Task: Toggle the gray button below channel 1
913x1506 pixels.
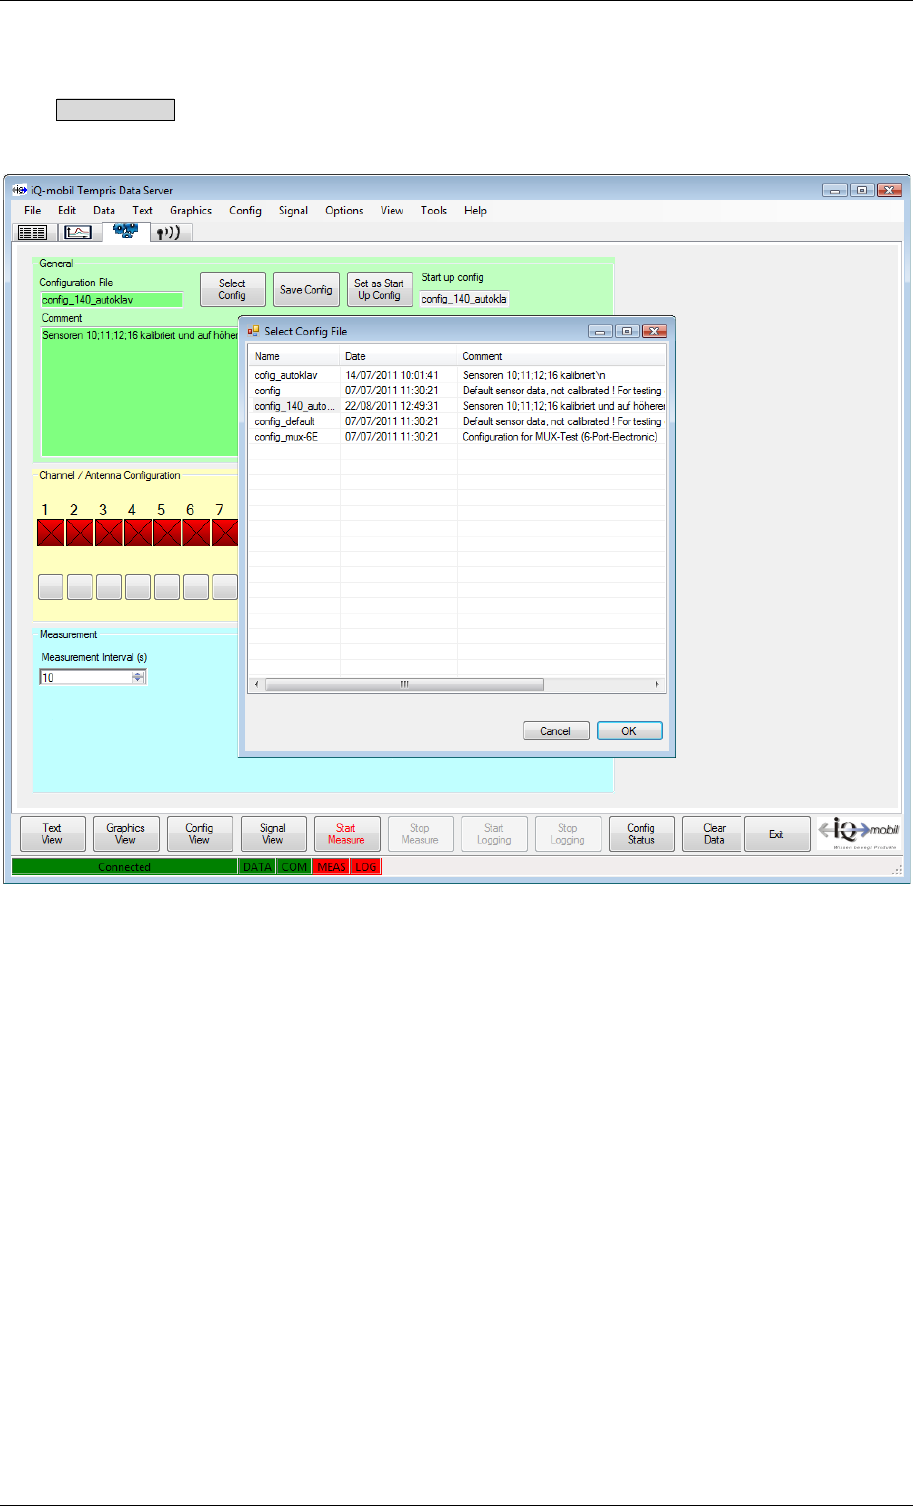Action: (x=50, y=587)
